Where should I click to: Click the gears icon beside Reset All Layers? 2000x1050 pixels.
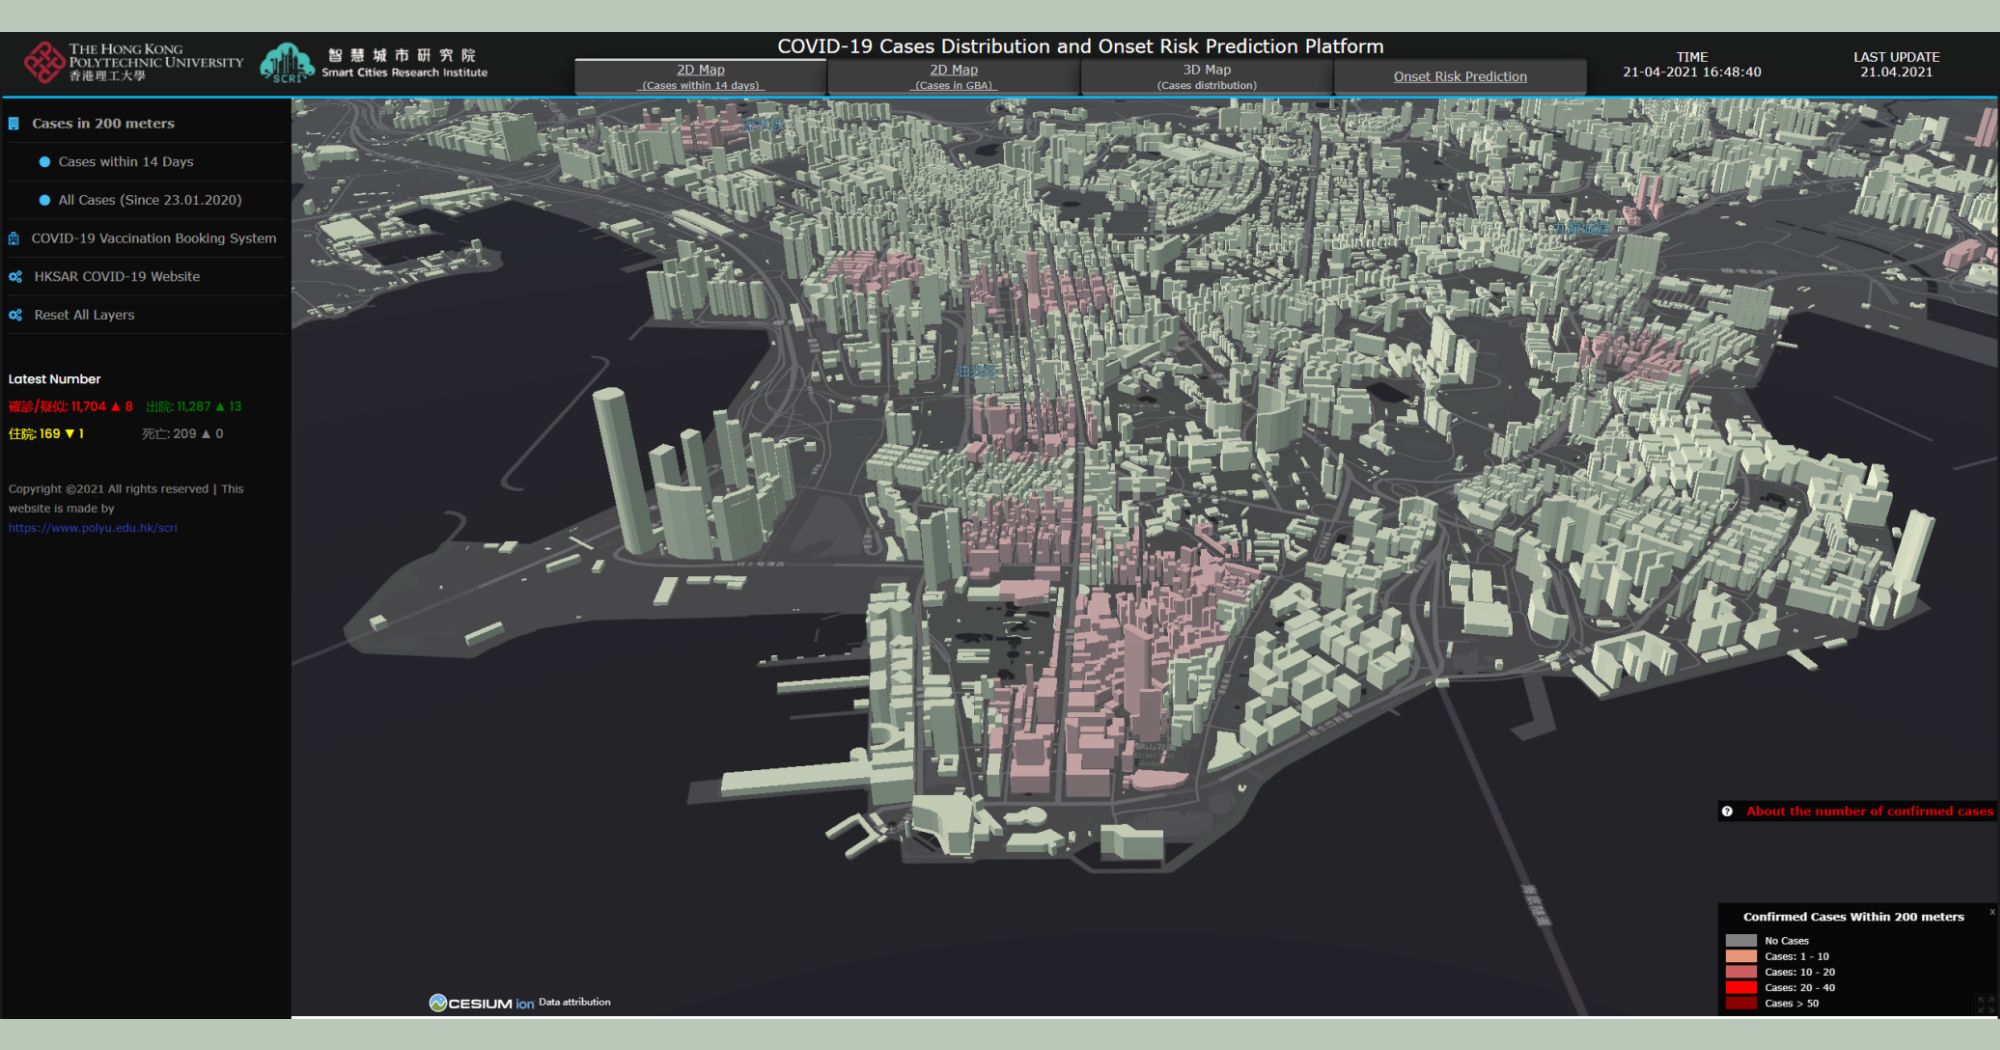pos(15,315)
